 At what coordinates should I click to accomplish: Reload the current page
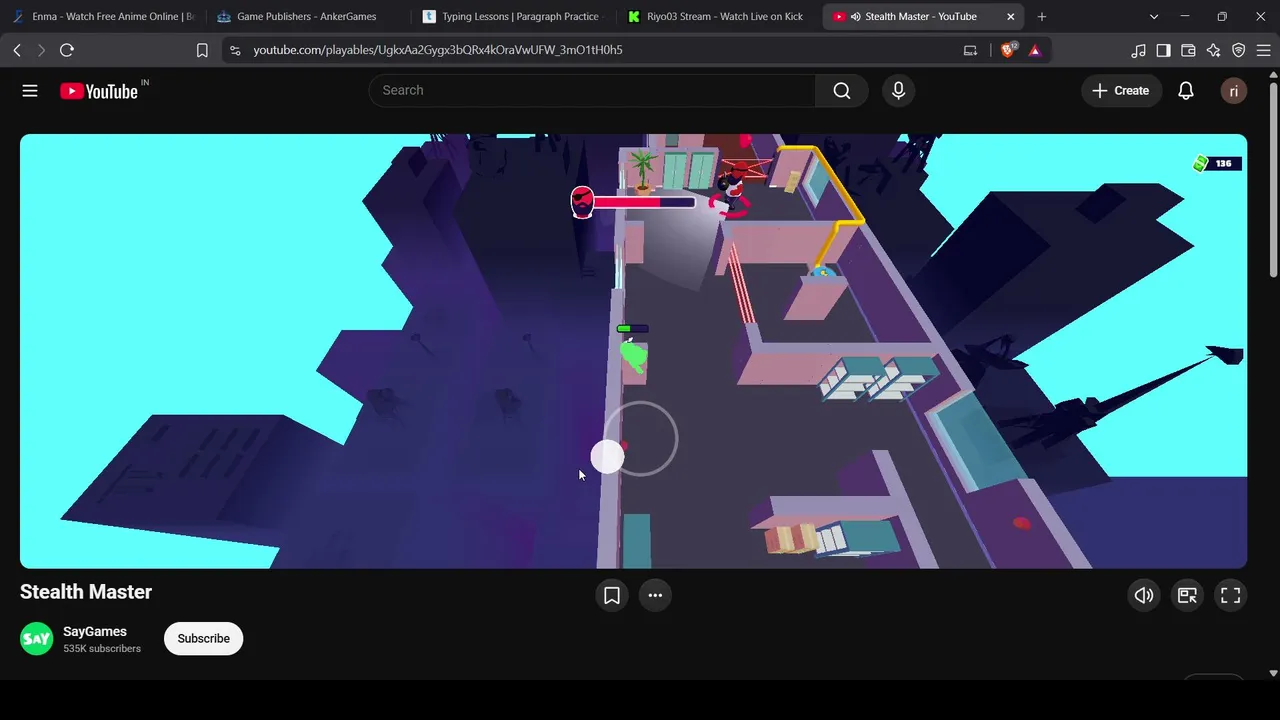click(67, 50)
